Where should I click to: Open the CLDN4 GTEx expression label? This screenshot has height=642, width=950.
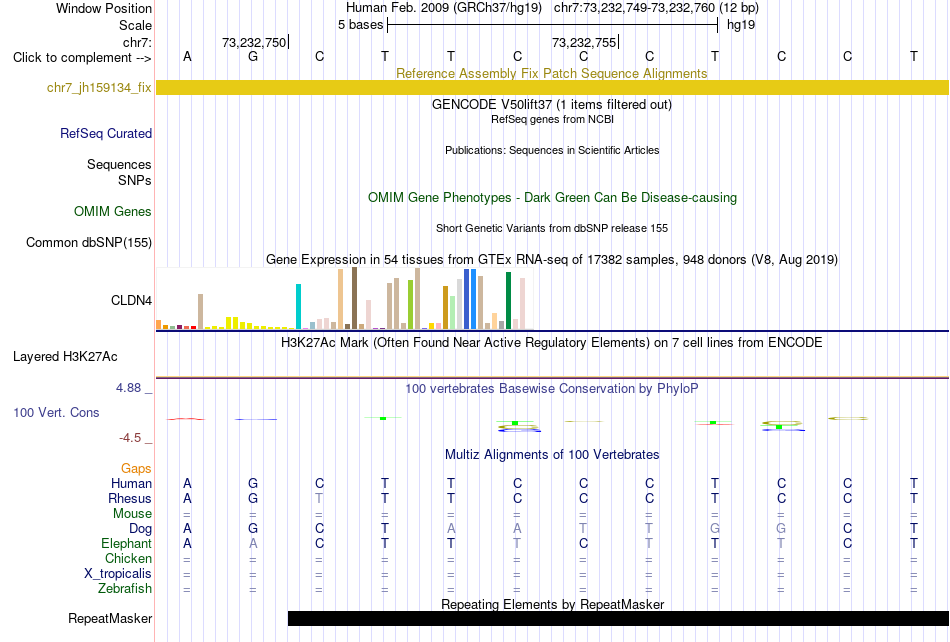(x=131, y=300)
